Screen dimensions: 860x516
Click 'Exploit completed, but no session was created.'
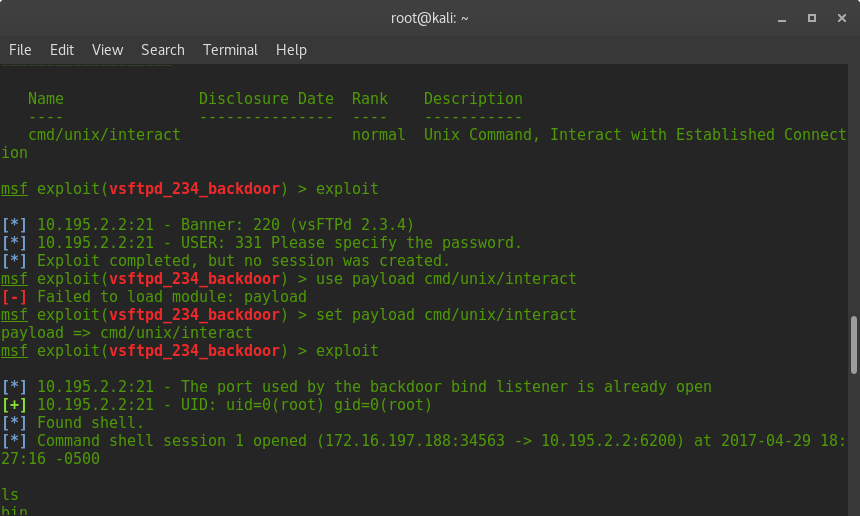pos(243,261)
